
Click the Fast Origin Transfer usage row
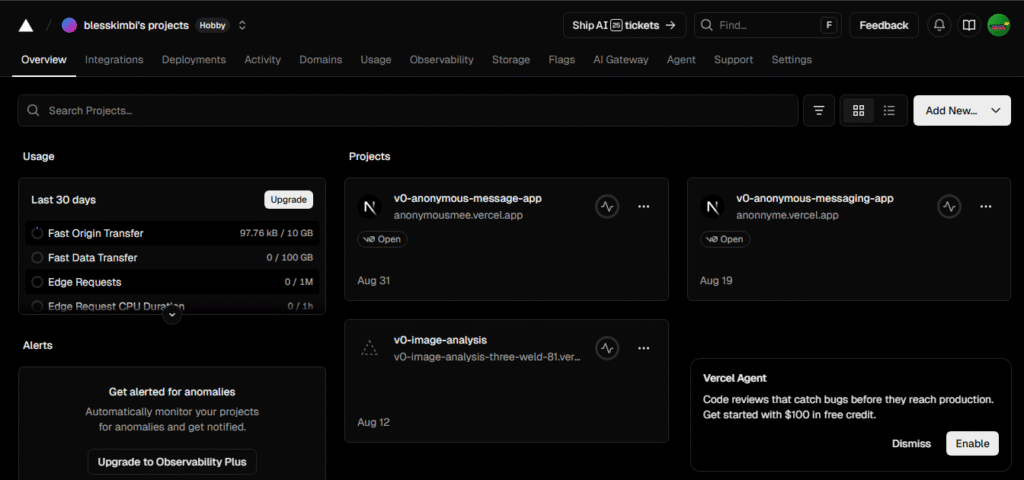172,233
